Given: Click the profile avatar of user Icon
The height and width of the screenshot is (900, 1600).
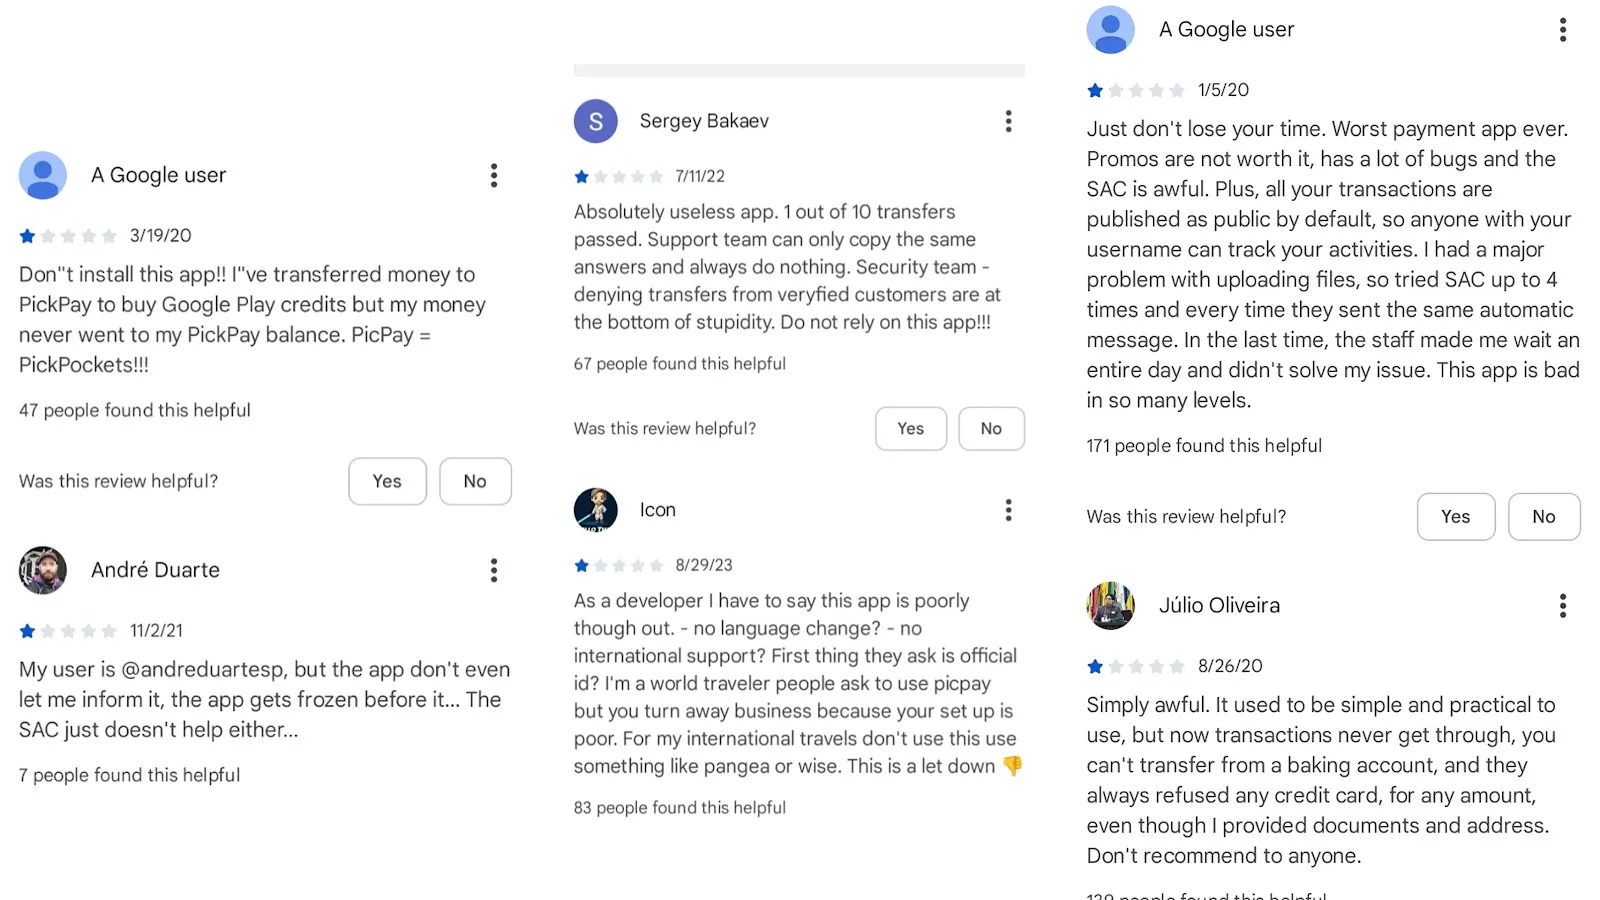Looking at the screenshot, I should click(x=595, y=510).
